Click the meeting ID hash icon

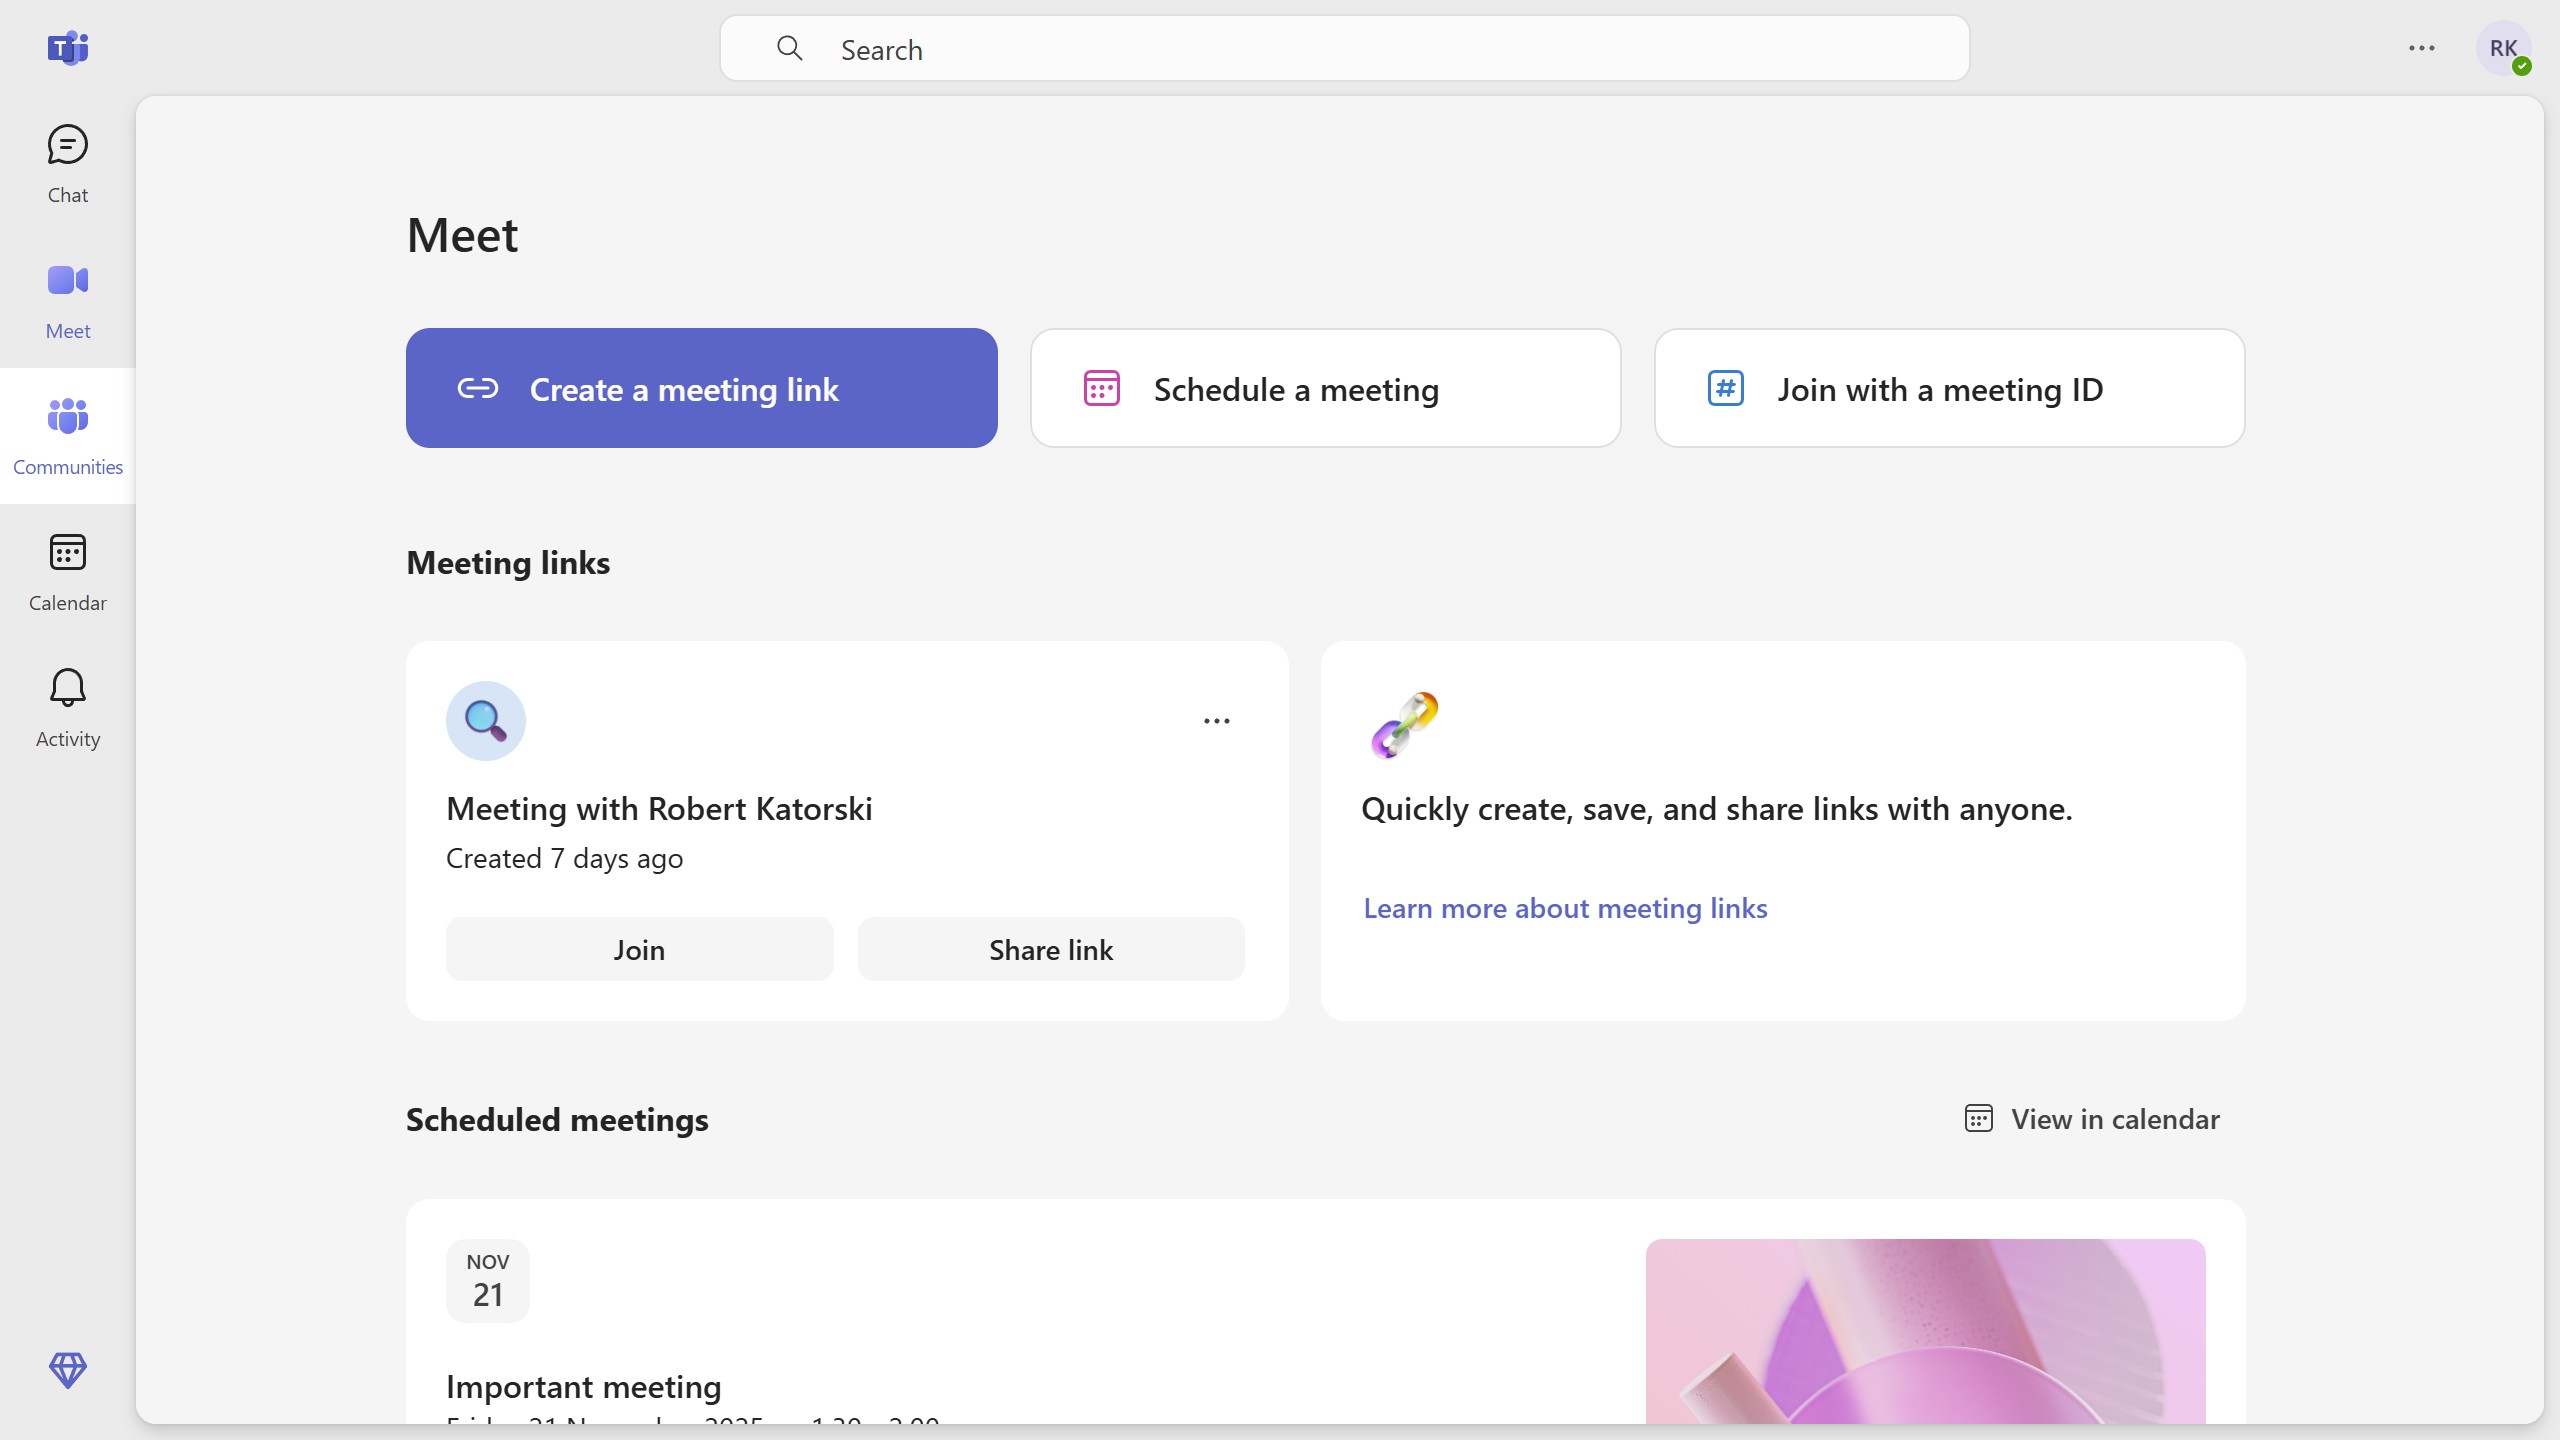click(1724, 388)
